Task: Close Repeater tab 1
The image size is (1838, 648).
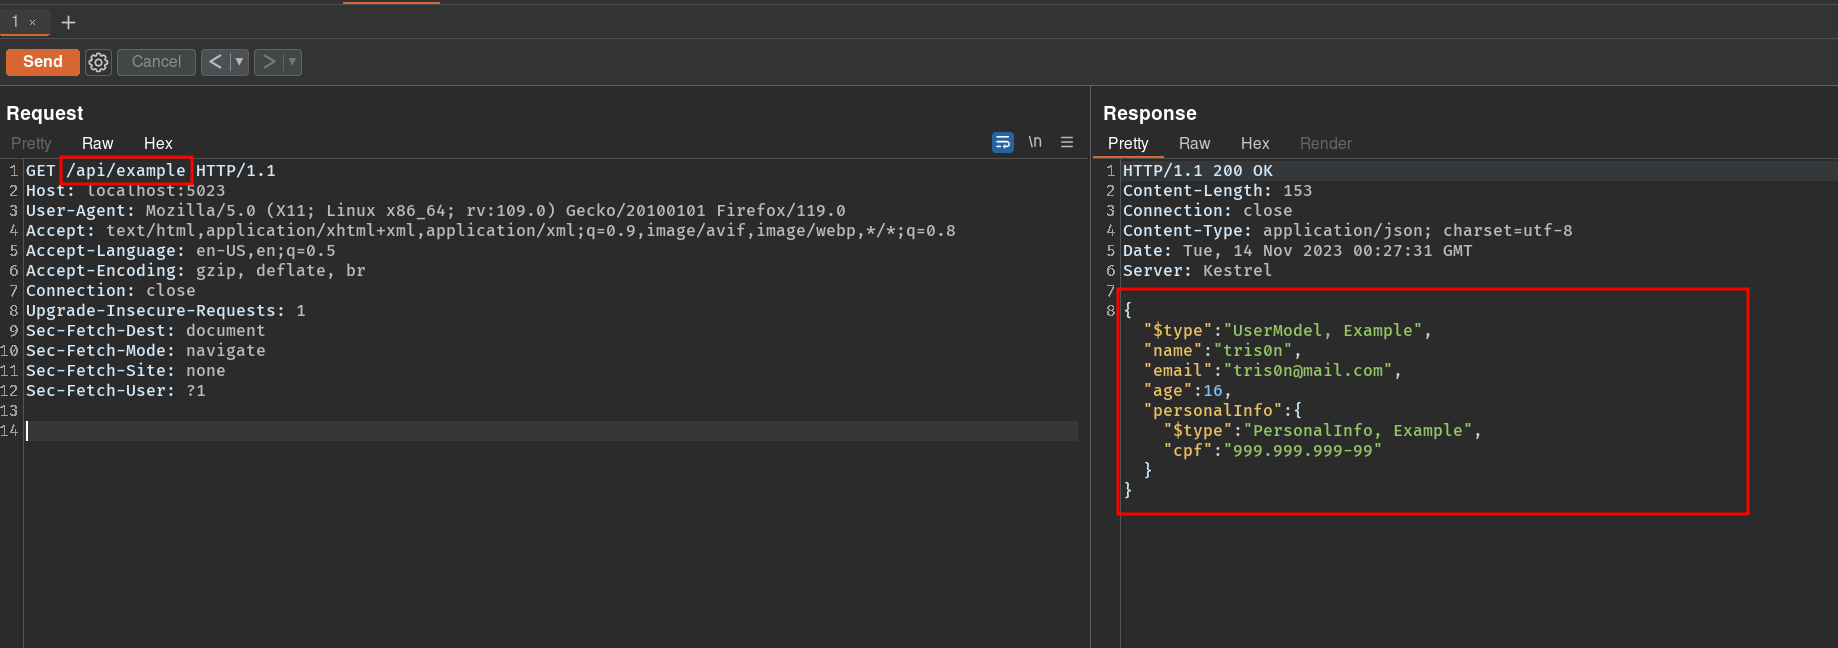Action: click(x=33, y=22)
